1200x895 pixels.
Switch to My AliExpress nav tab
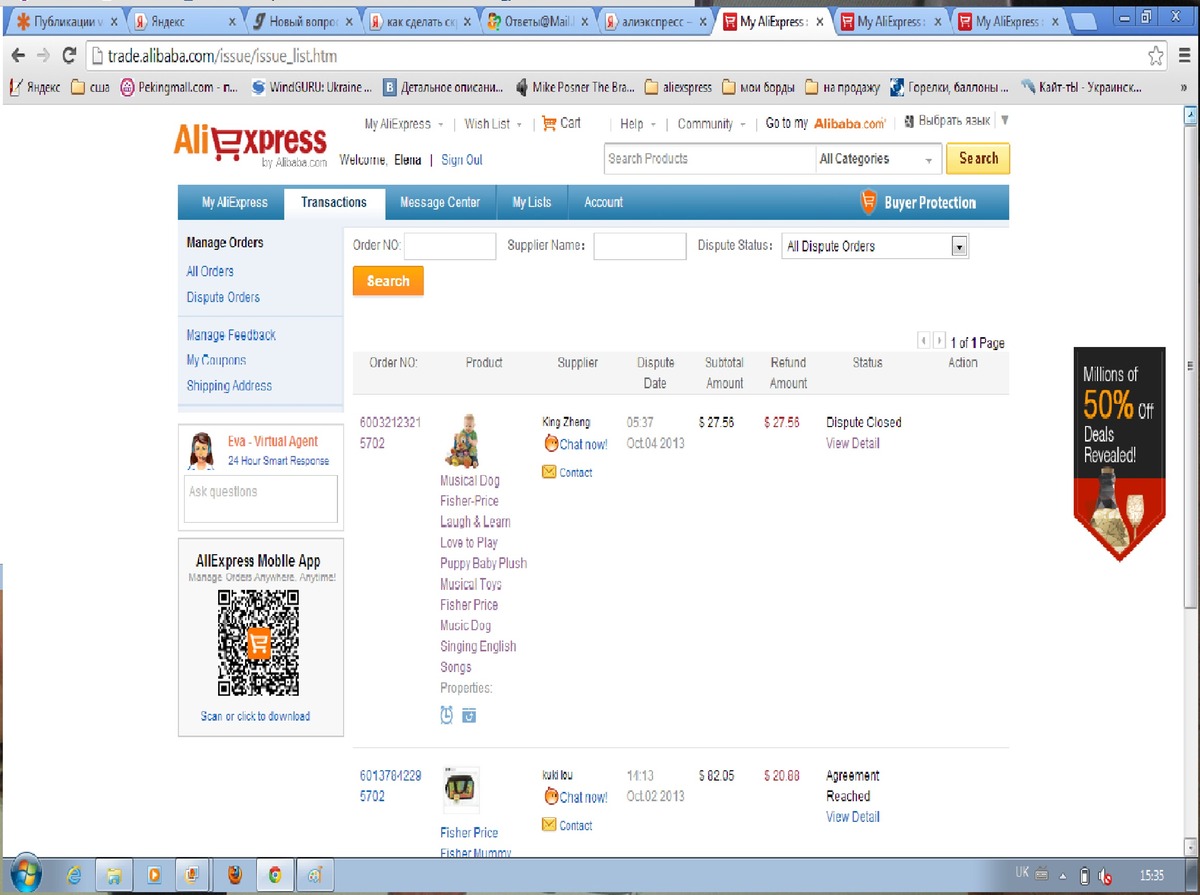point(235,202)
